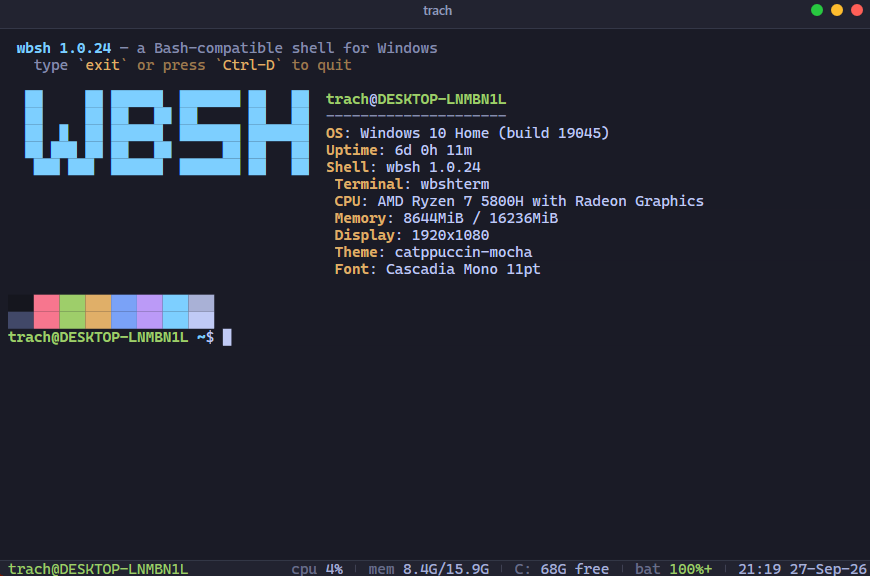Click the "Uptime: 6d 0h 11m" line
The height and width of the screenshot is (576, 870).
399,150
